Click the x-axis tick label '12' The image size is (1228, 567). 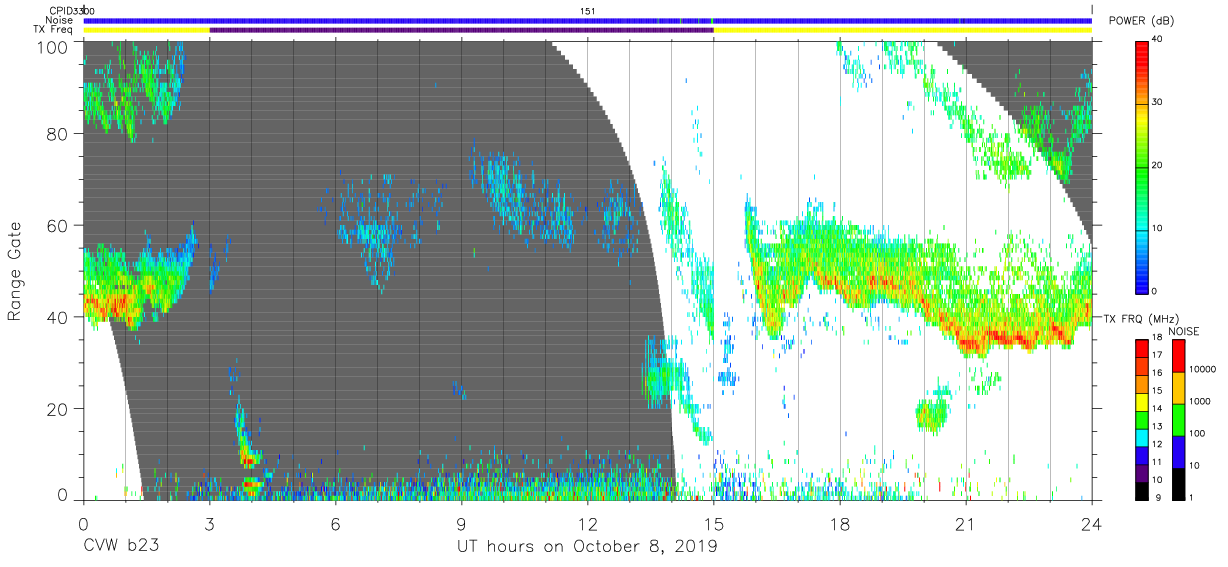[587, 522]
